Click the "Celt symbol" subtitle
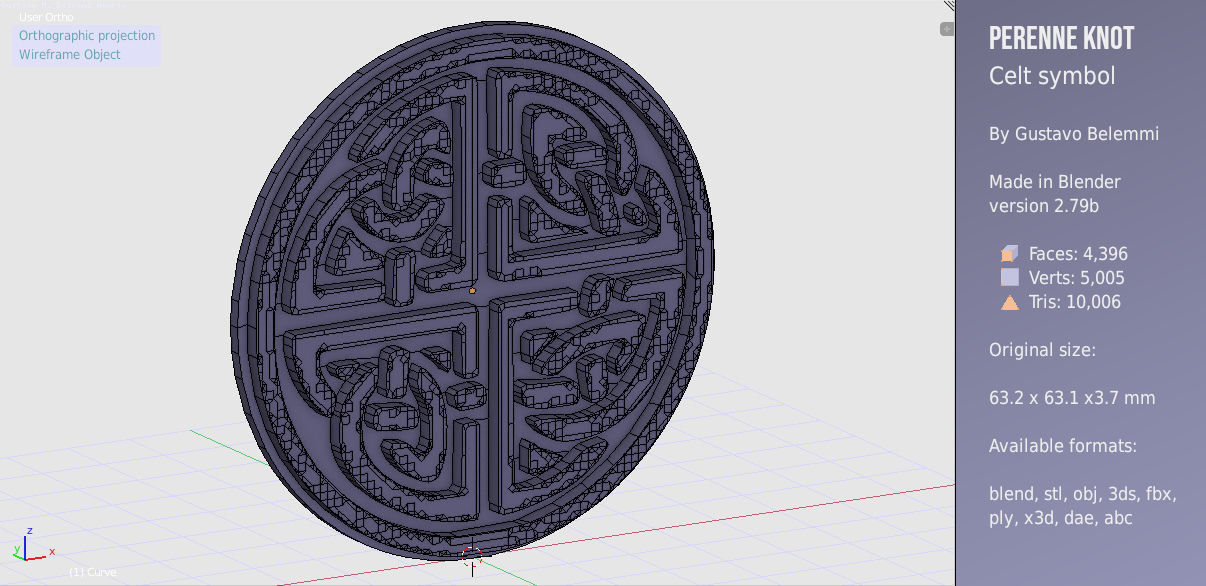Viewport: 1206px width, 586px height. (x=1052, y=76)
